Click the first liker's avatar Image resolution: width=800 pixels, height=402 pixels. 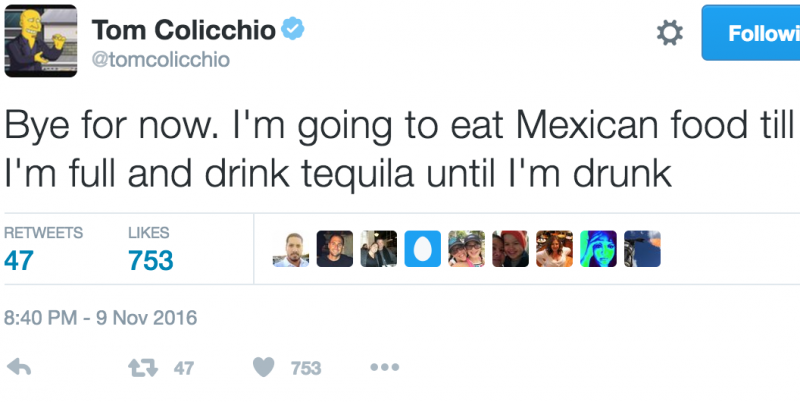coord(290,249)
